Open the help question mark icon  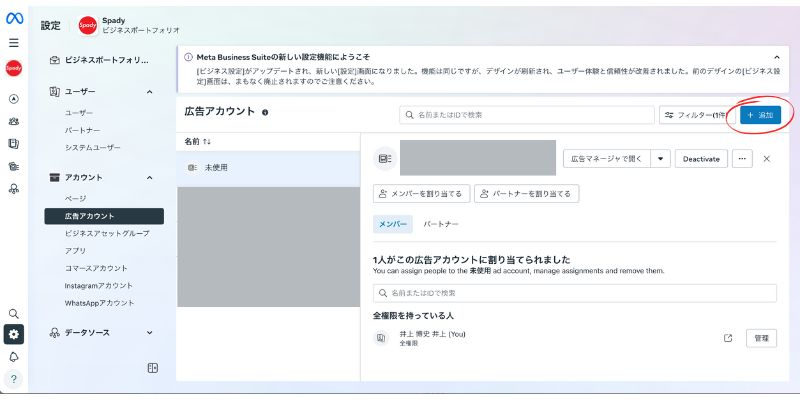point(14,379)
